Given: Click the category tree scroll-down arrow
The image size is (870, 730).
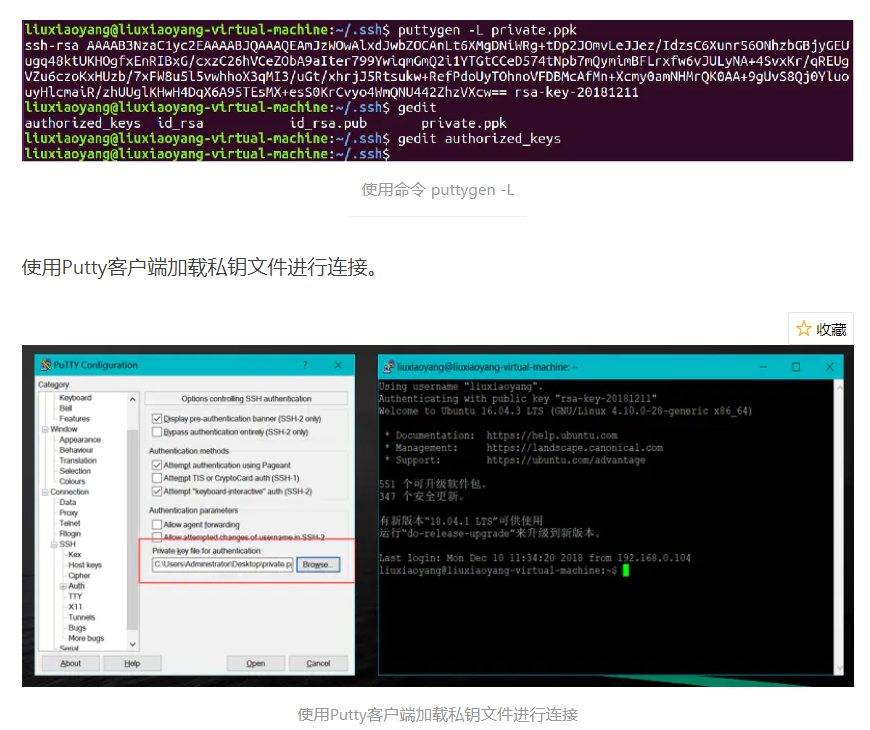Looking at the screenshot, I should [133, 644].
